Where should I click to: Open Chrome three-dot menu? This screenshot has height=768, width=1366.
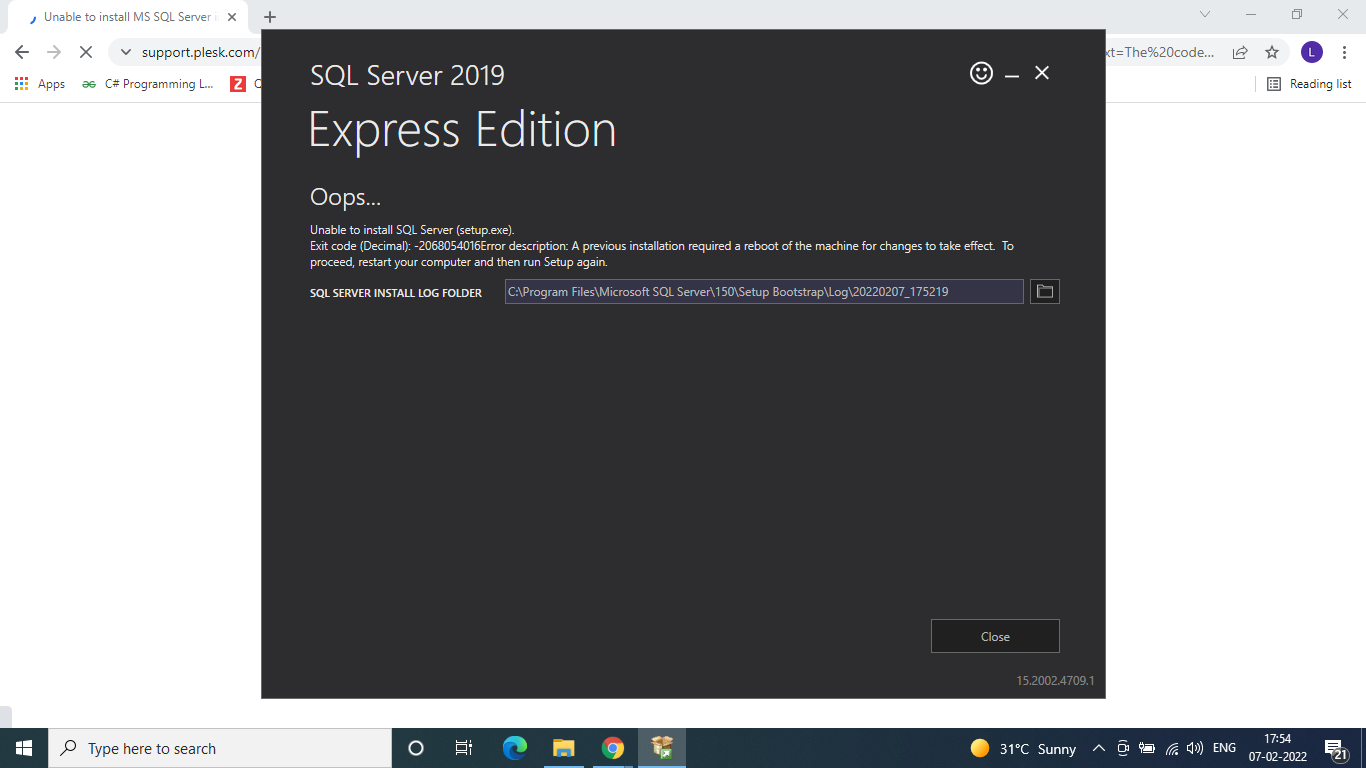point(1343,52)
